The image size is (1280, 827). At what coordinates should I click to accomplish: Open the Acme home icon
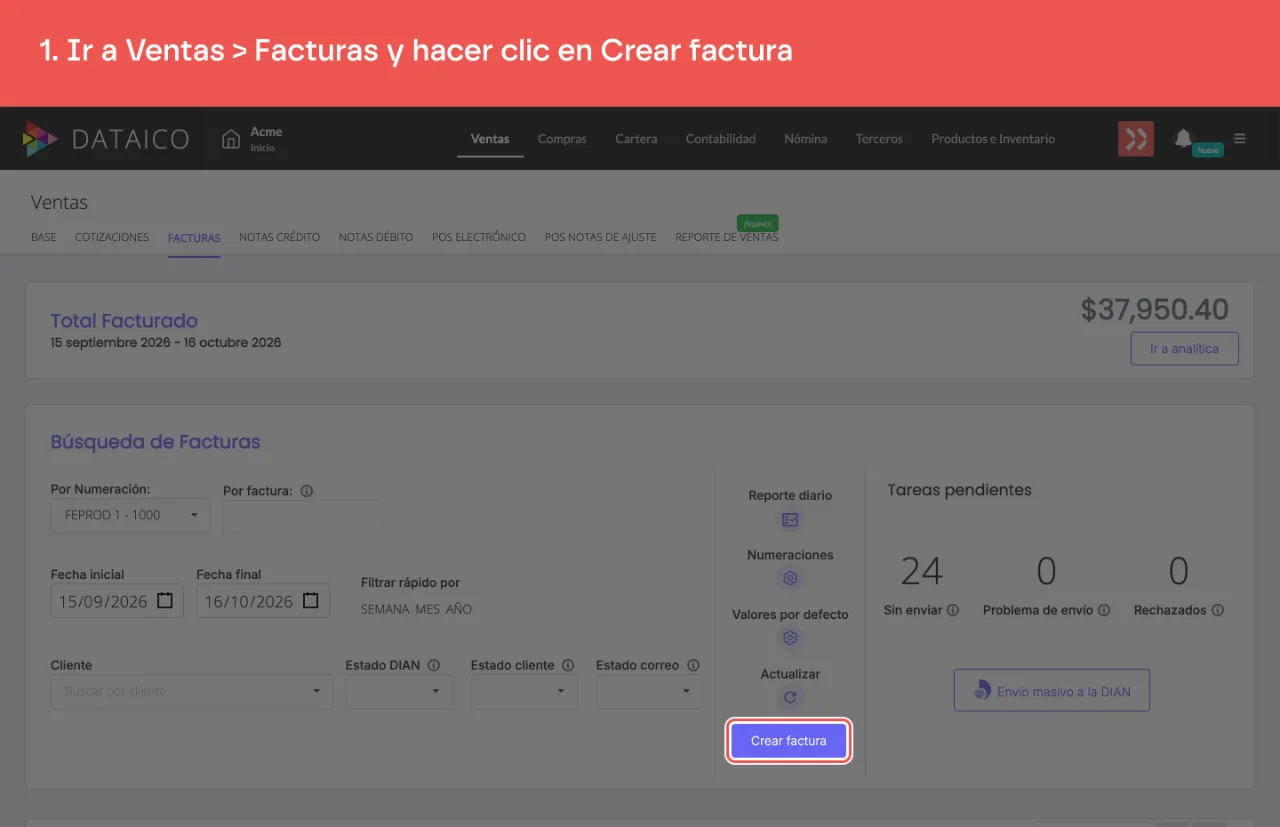click(x=231, y=138)
